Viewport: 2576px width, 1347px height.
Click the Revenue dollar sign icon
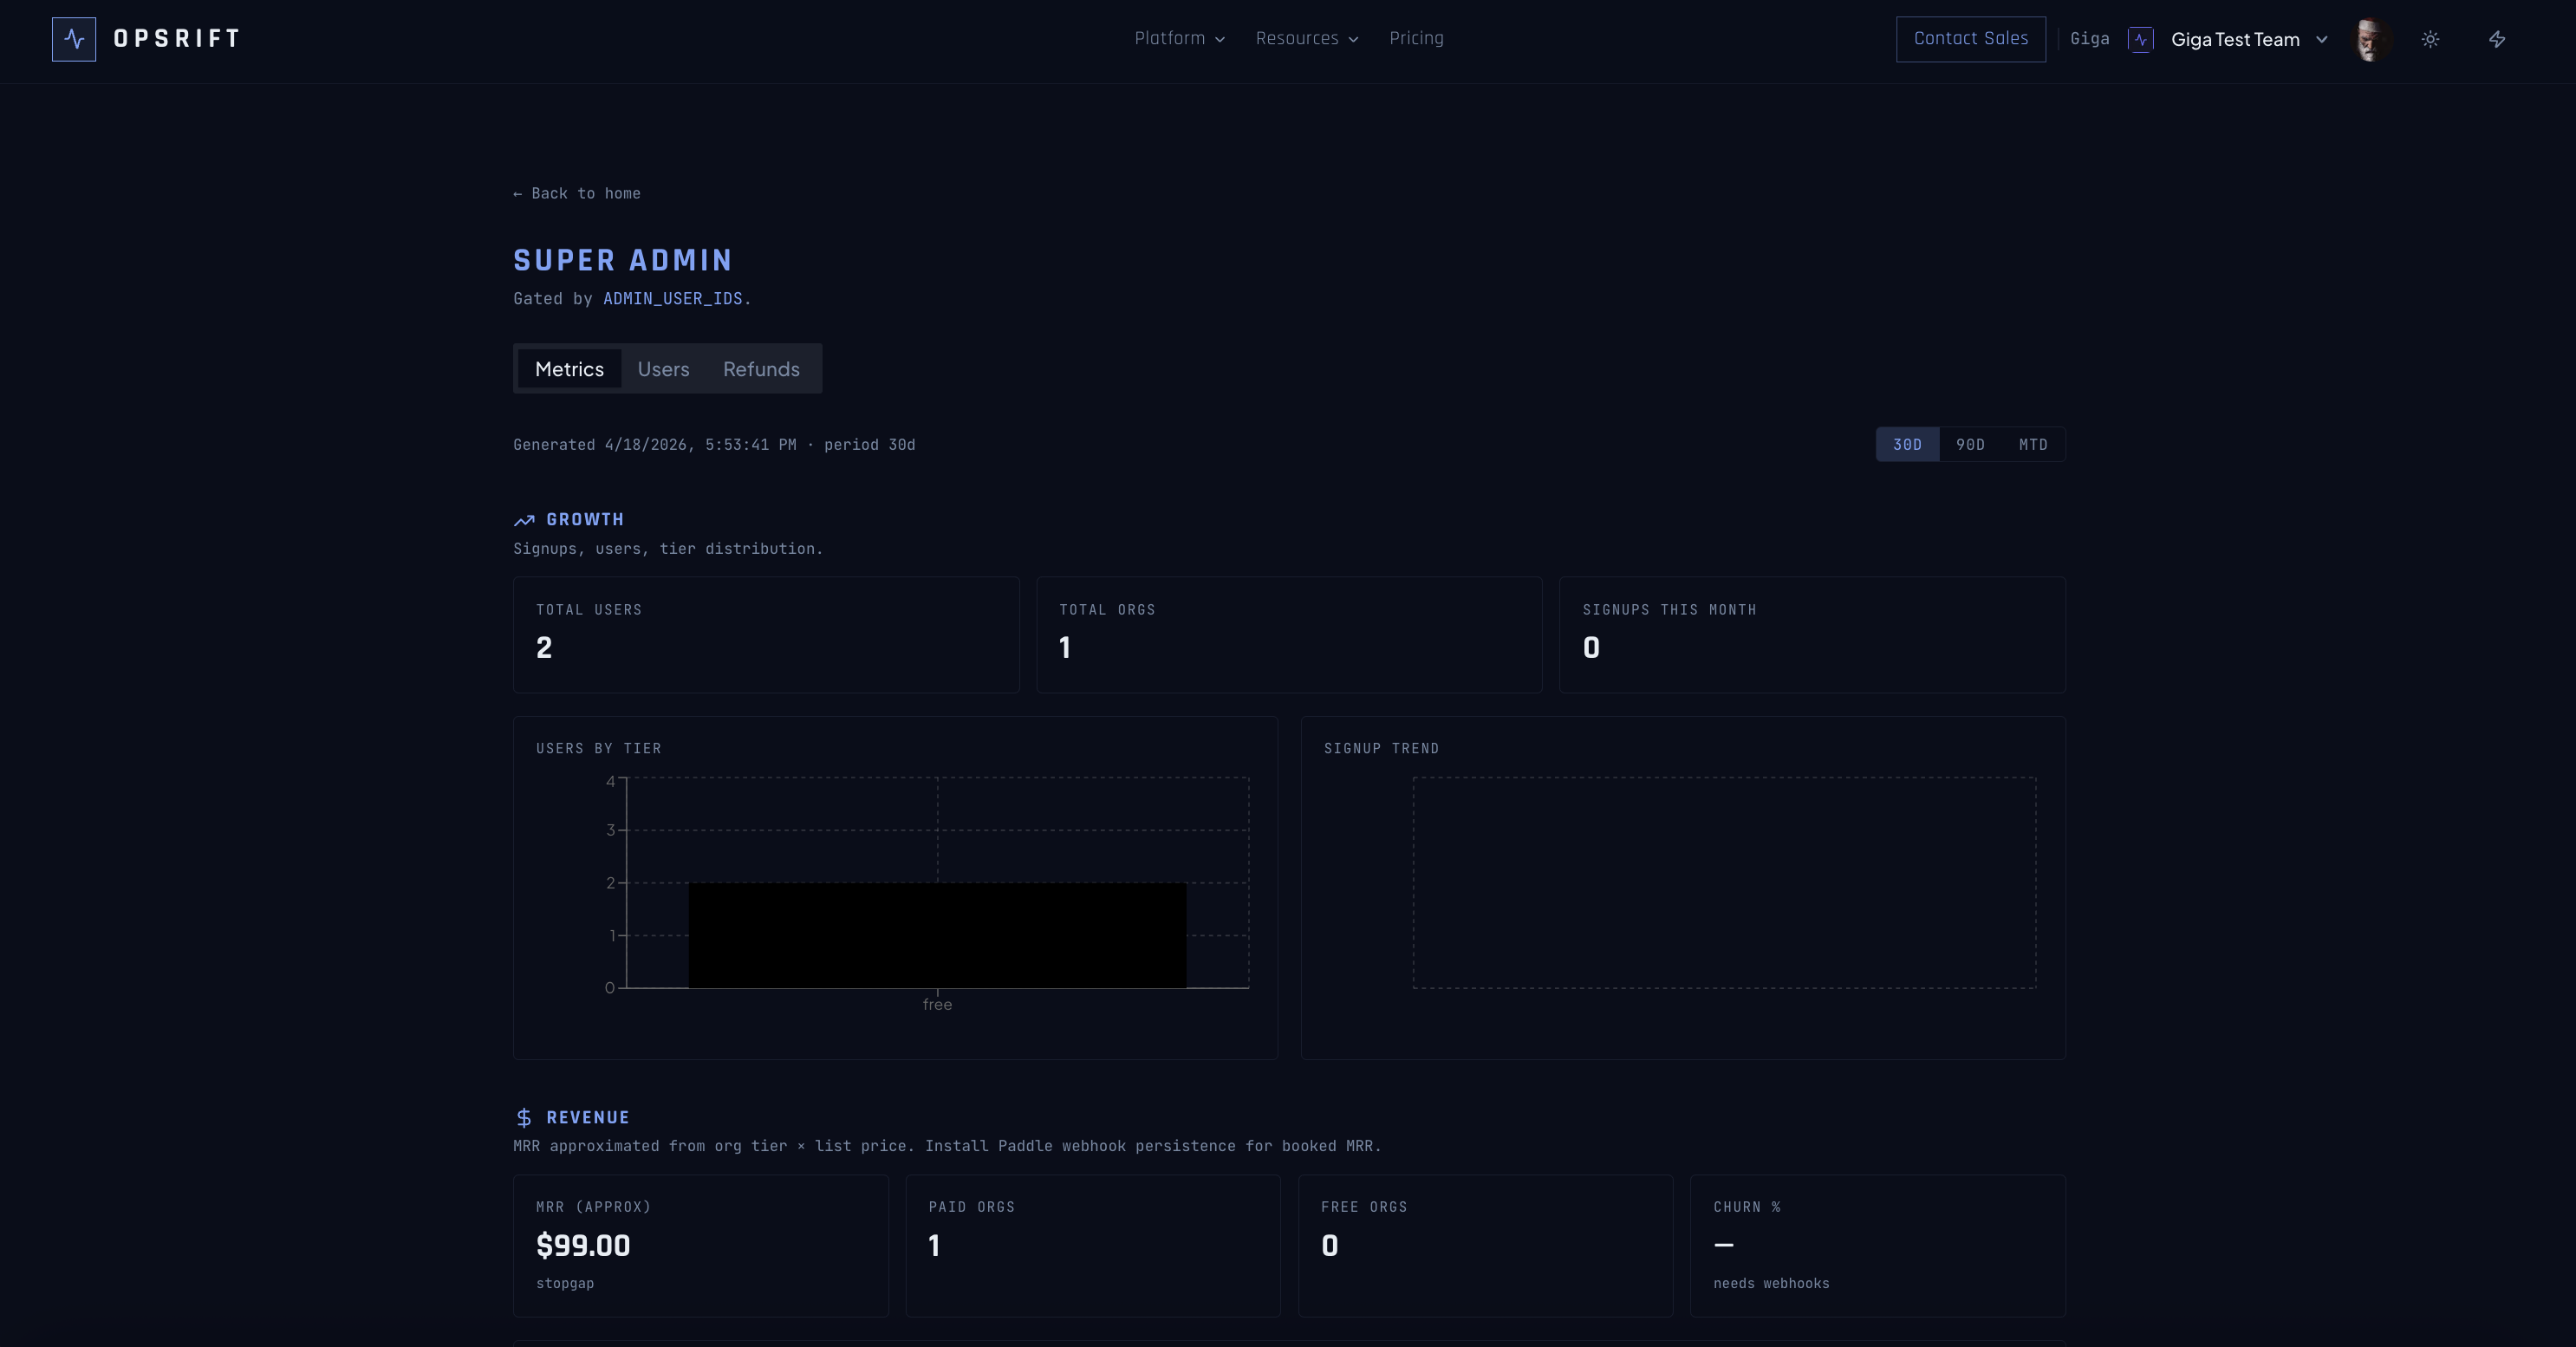pos(524,1118)
